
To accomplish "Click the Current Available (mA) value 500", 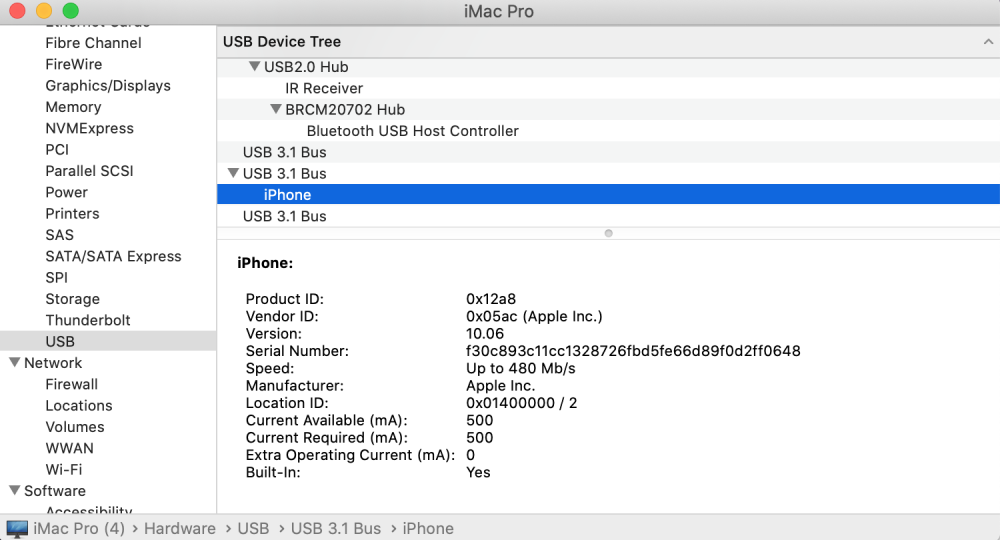I will coord(479,420).
